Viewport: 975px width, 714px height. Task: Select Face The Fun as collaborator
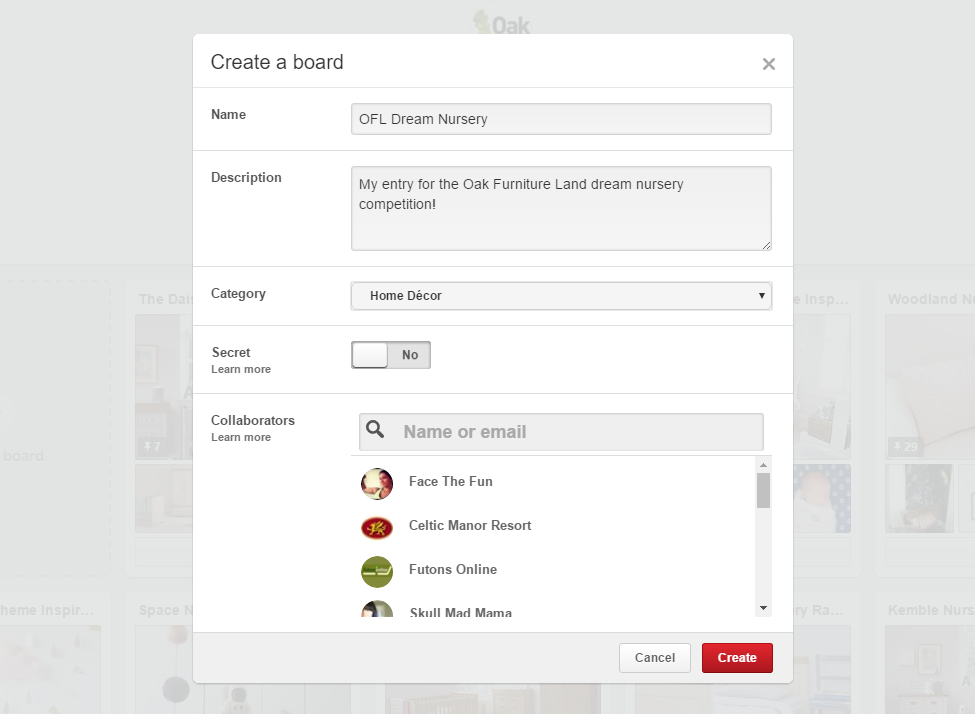pyautogui.click(x=451, y=482)
